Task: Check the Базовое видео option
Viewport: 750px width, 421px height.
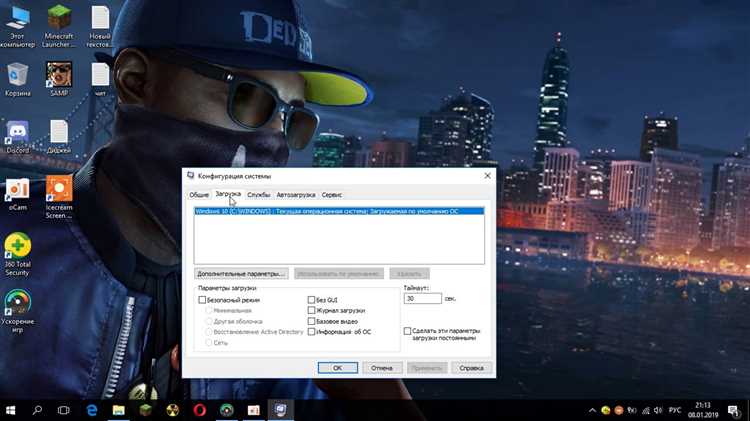Action: tap(311, 321)
